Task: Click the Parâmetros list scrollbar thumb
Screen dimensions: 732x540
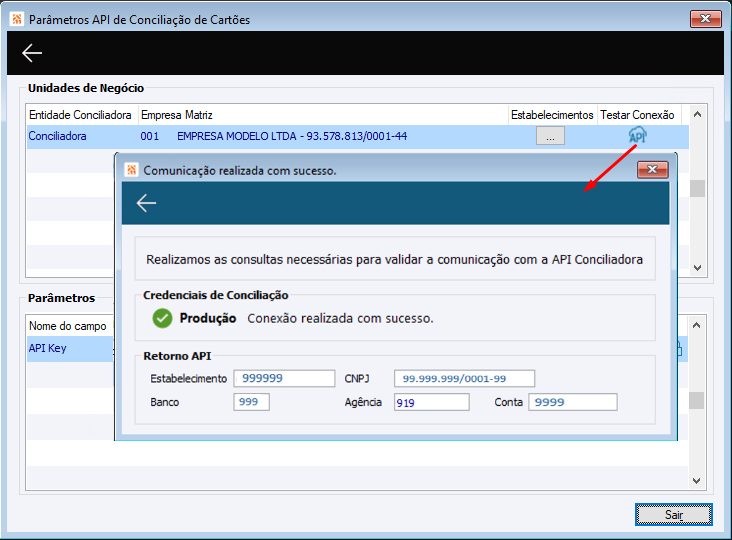Action: pos(697,400)
